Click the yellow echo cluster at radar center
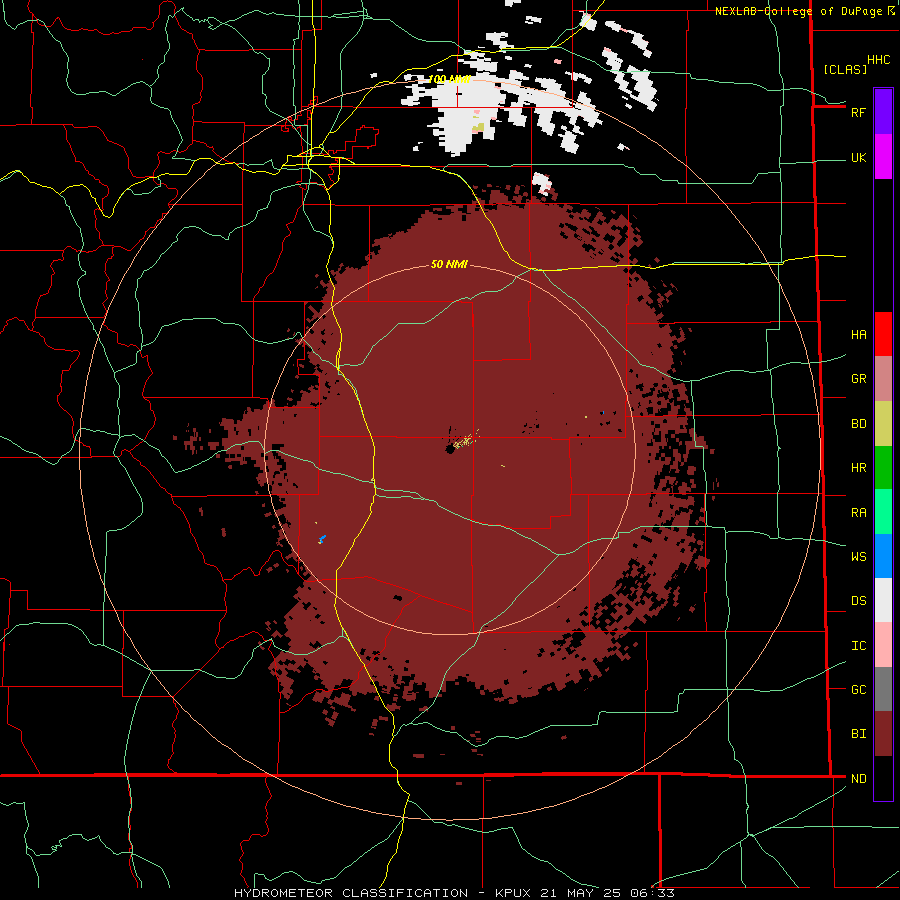This screenshot has height=900, width=900. pyautogui.click(x=465, y=441)
